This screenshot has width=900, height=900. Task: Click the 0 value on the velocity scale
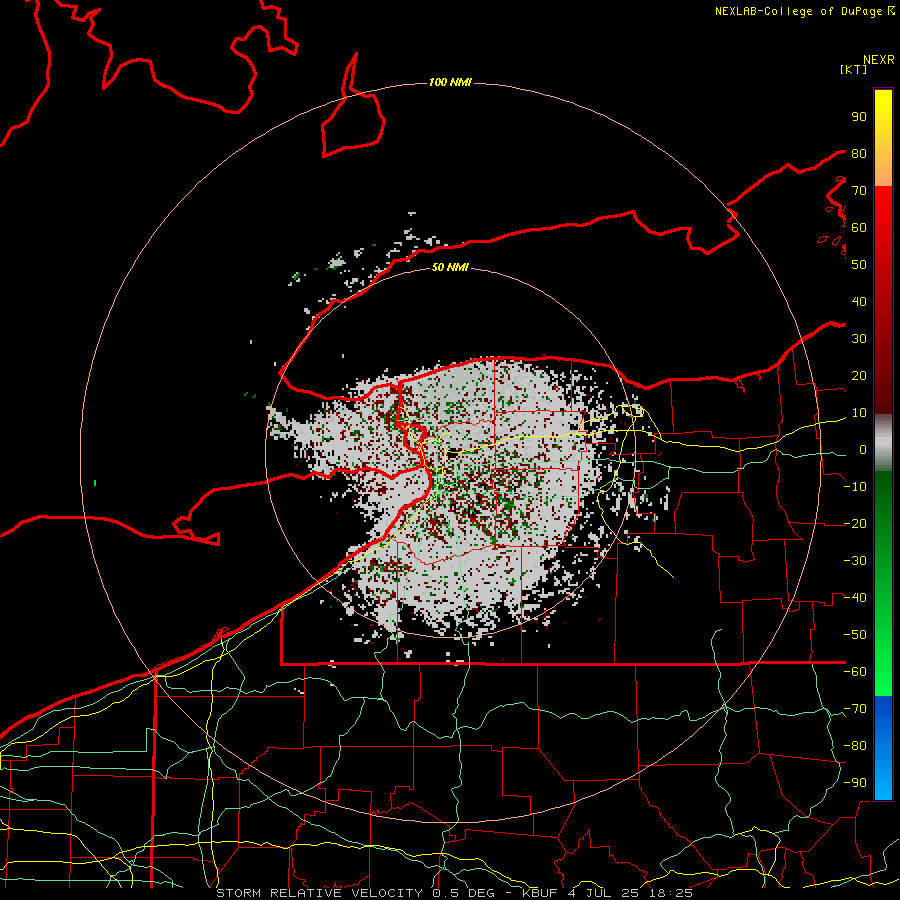point(863,450)
